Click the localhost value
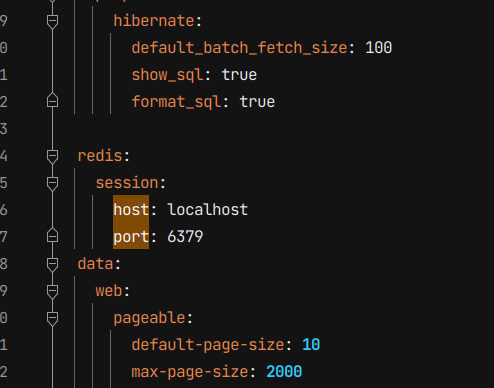Viewport: 494px width, 388px height. coord(208,210)
